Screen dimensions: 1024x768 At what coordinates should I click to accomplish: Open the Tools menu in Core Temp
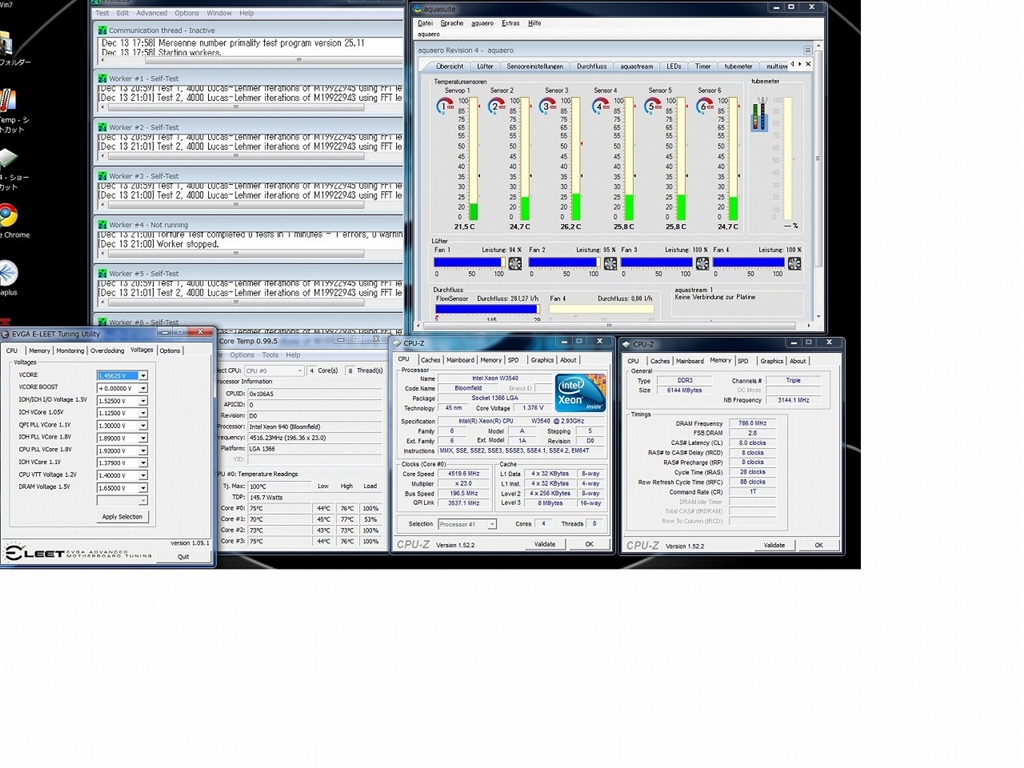point(270,355)
